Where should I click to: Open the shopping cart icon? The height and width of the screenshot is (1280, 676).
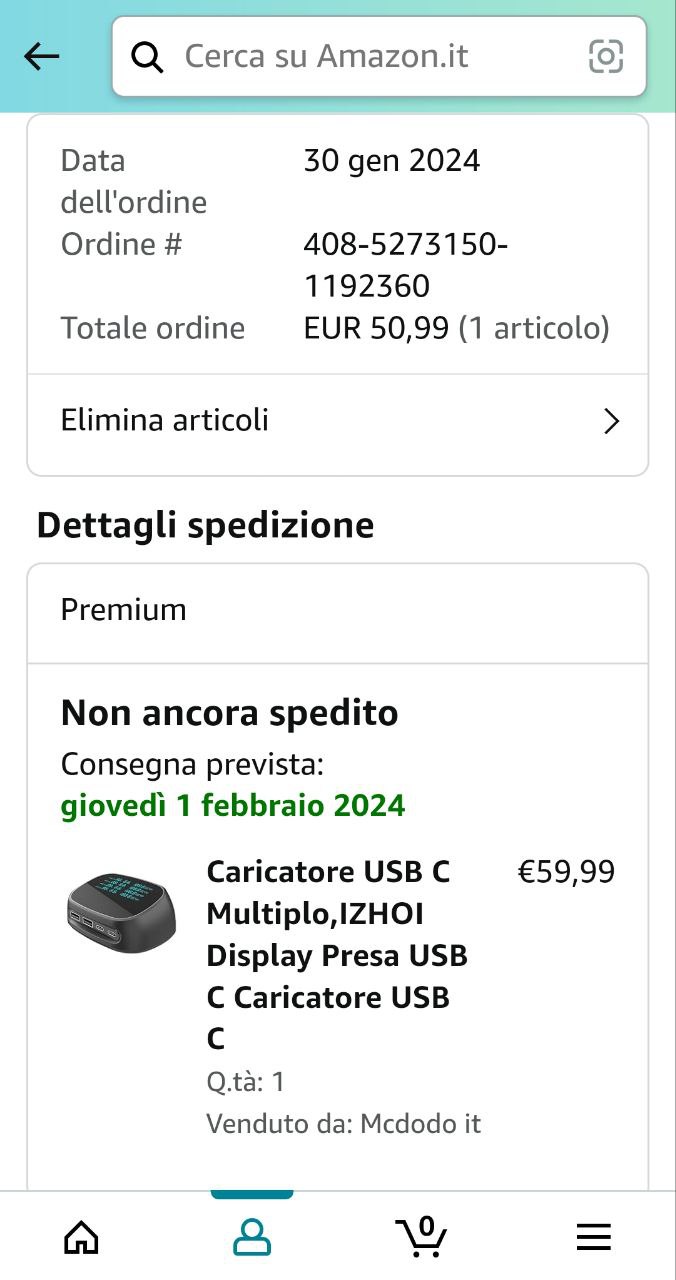tap(421, 1238)
